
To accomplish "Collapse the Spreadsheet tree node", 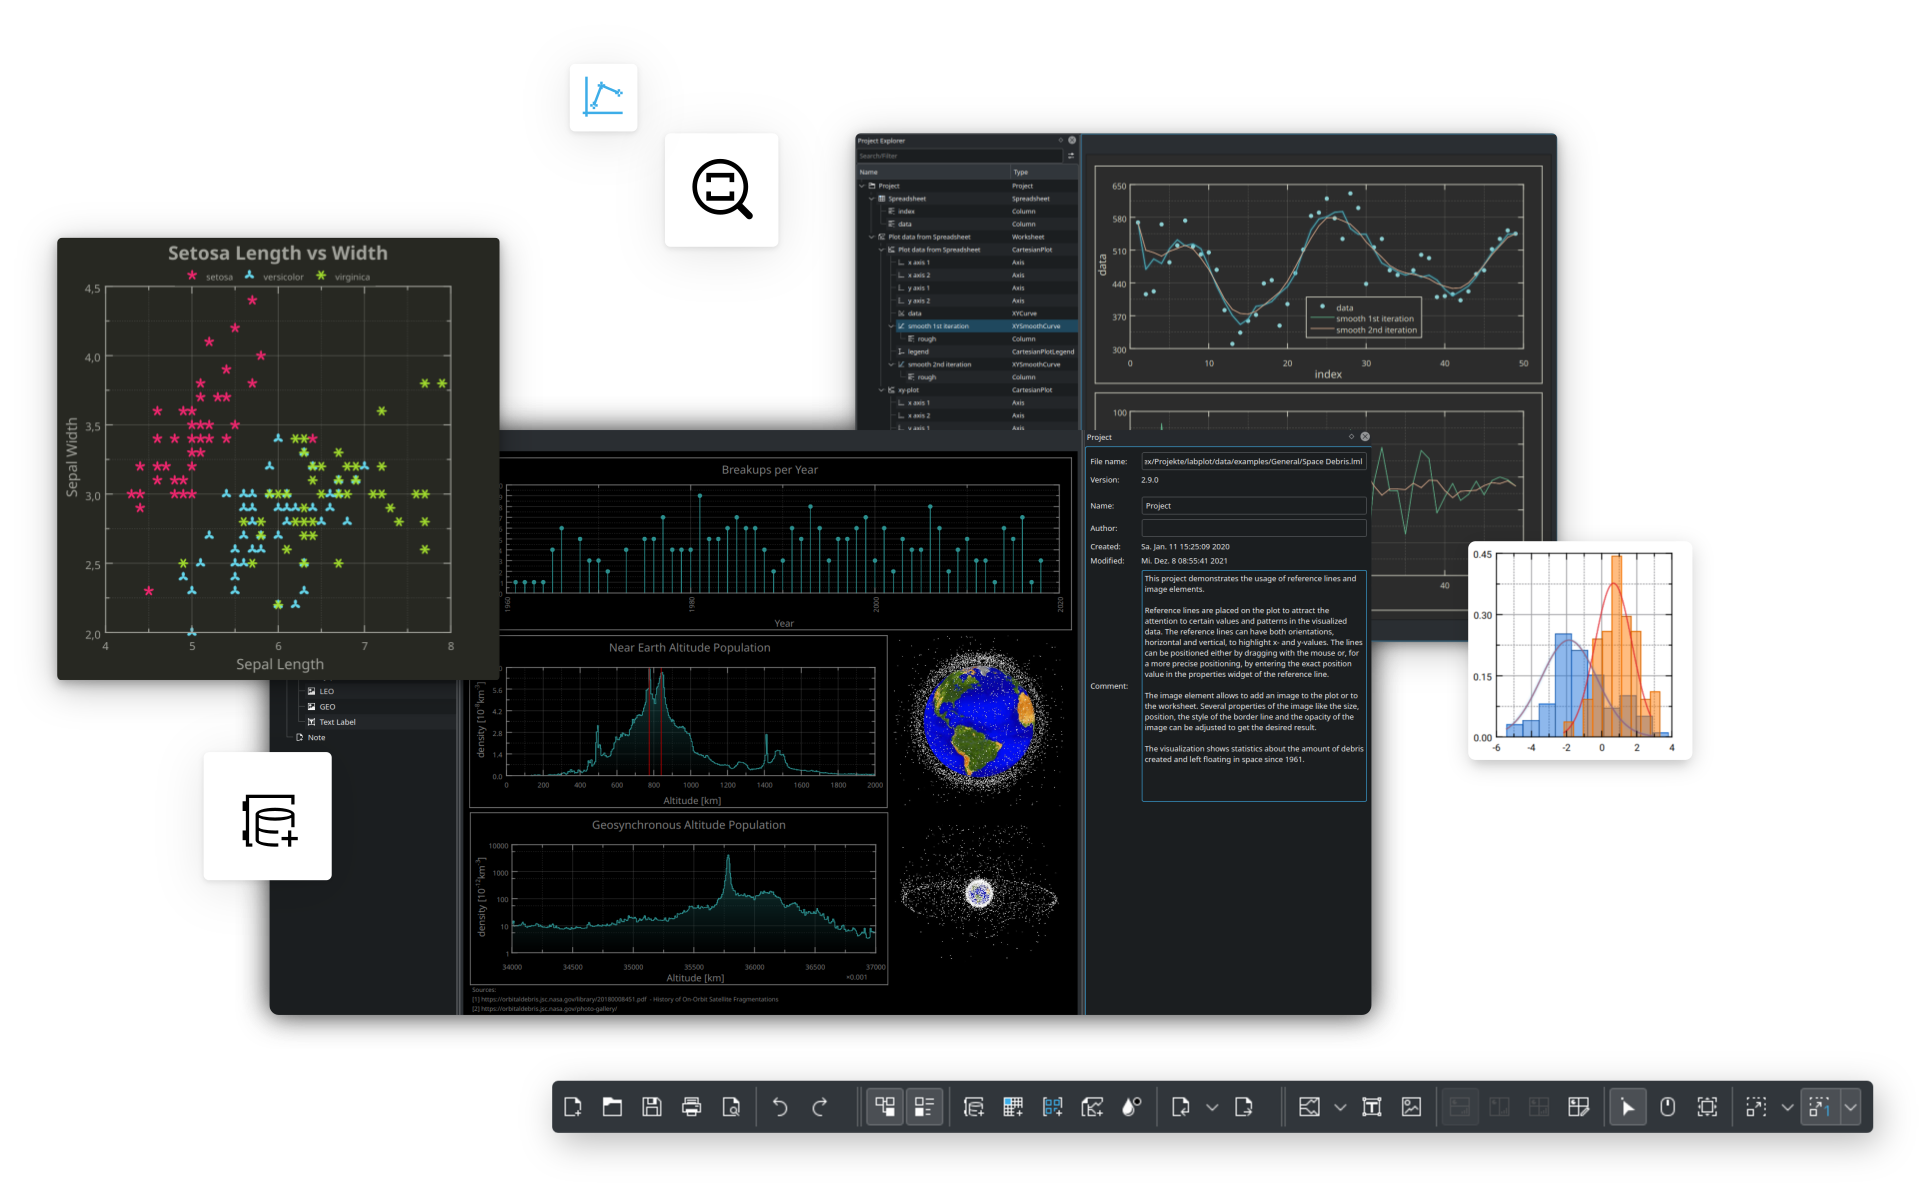I will (871, 199).
